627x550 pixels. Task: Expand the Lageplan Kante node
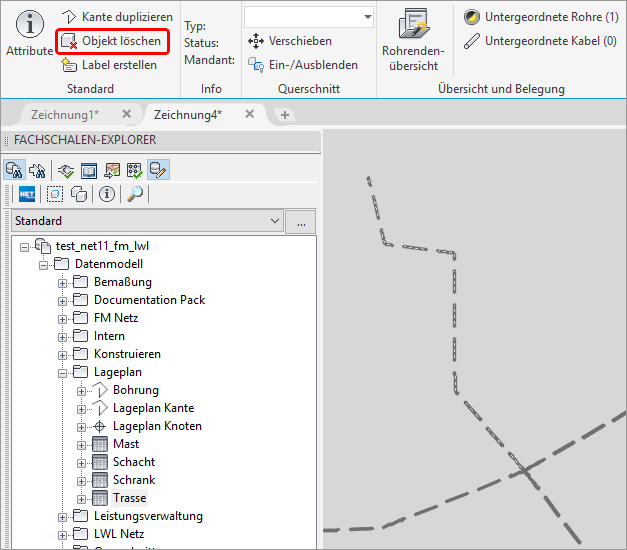coord(81,409)
